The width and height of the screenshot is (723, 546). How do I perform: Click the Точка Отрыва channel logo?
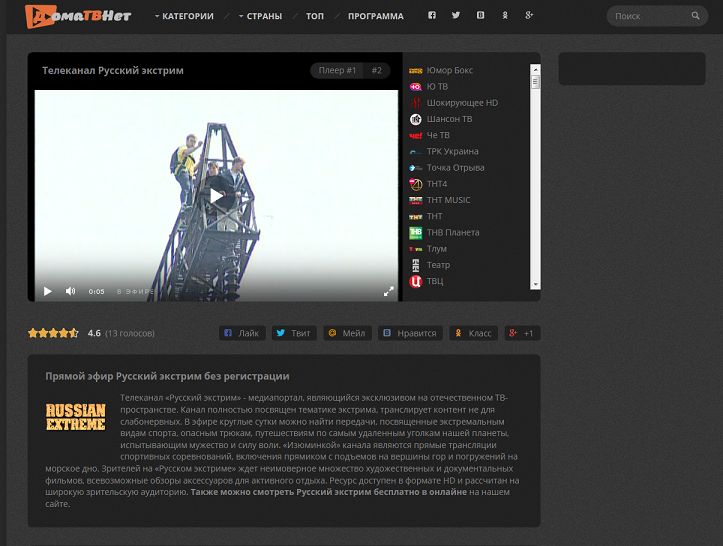pos(415,168)
